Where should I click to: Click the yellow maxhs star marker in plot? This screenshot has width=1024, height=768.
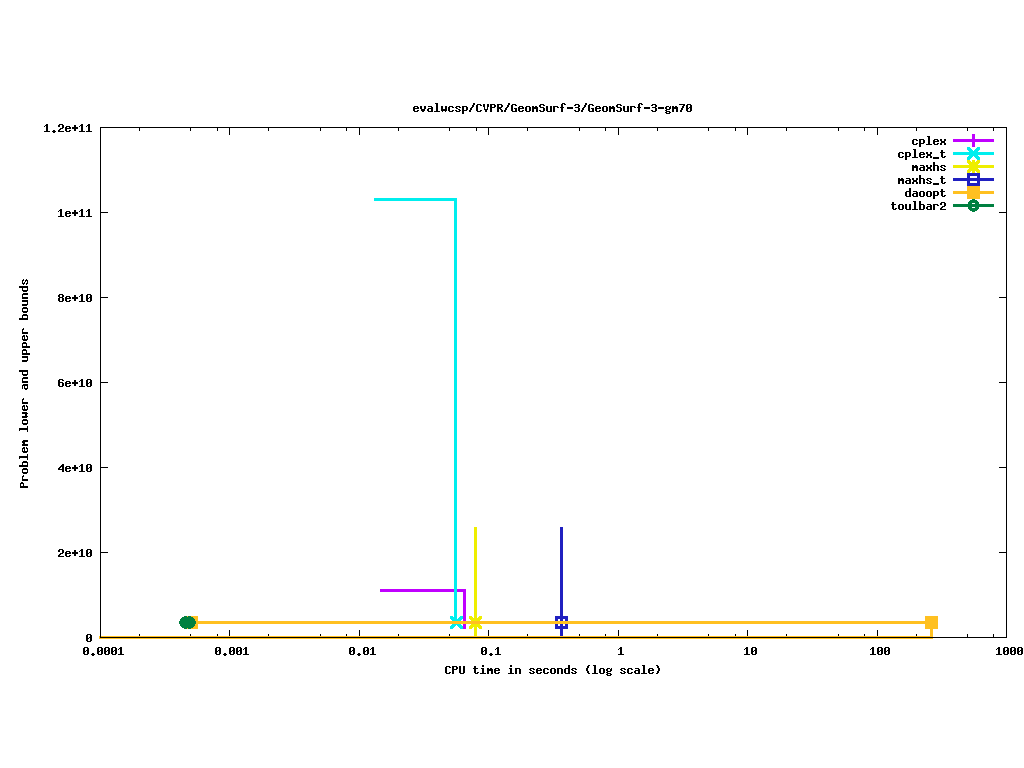475,622
